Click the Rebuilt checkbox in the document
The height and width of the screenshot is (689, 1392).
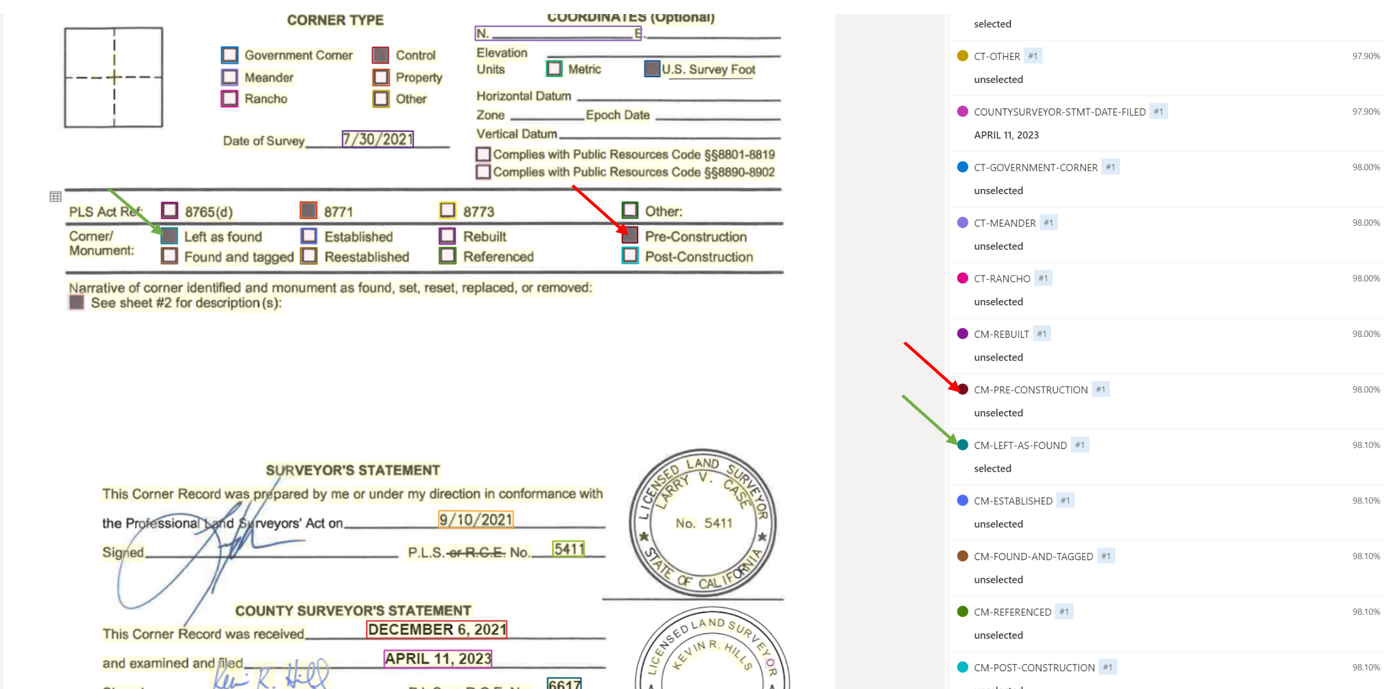448,236
